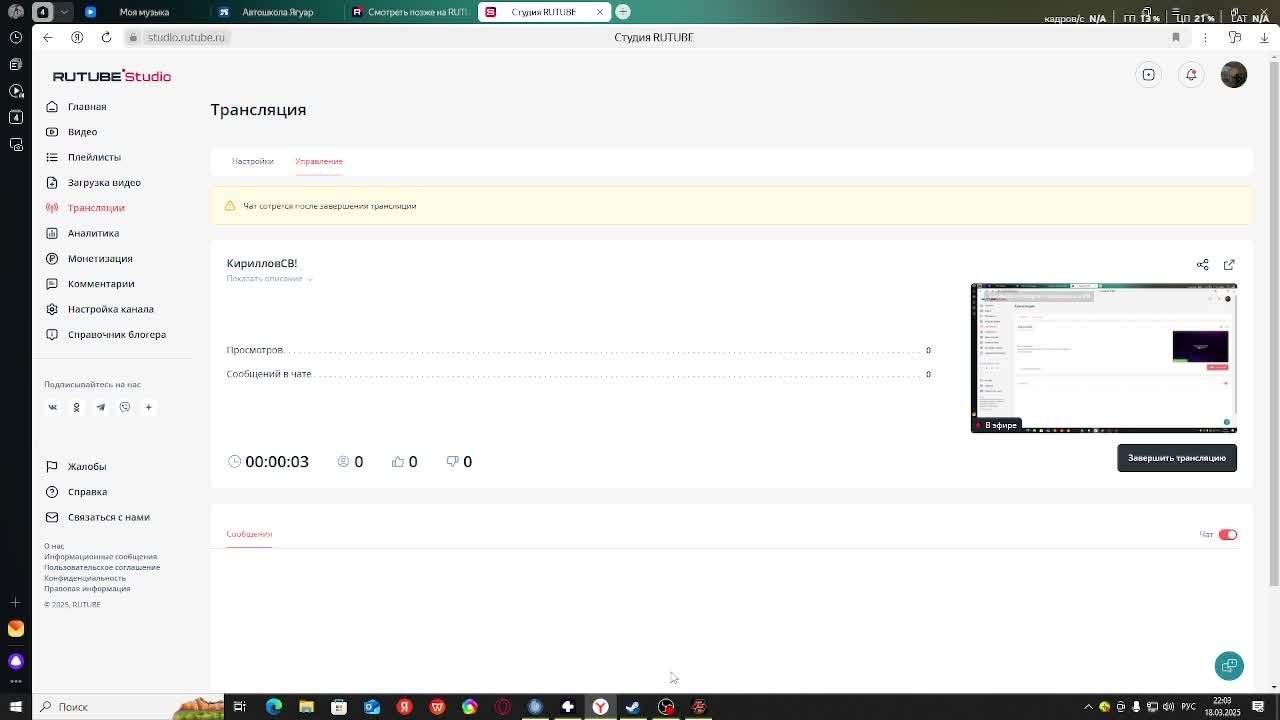Open the taskbar clock and date
The width and height of the screenshot is (1280, 720).
(x=1222, y=707)
